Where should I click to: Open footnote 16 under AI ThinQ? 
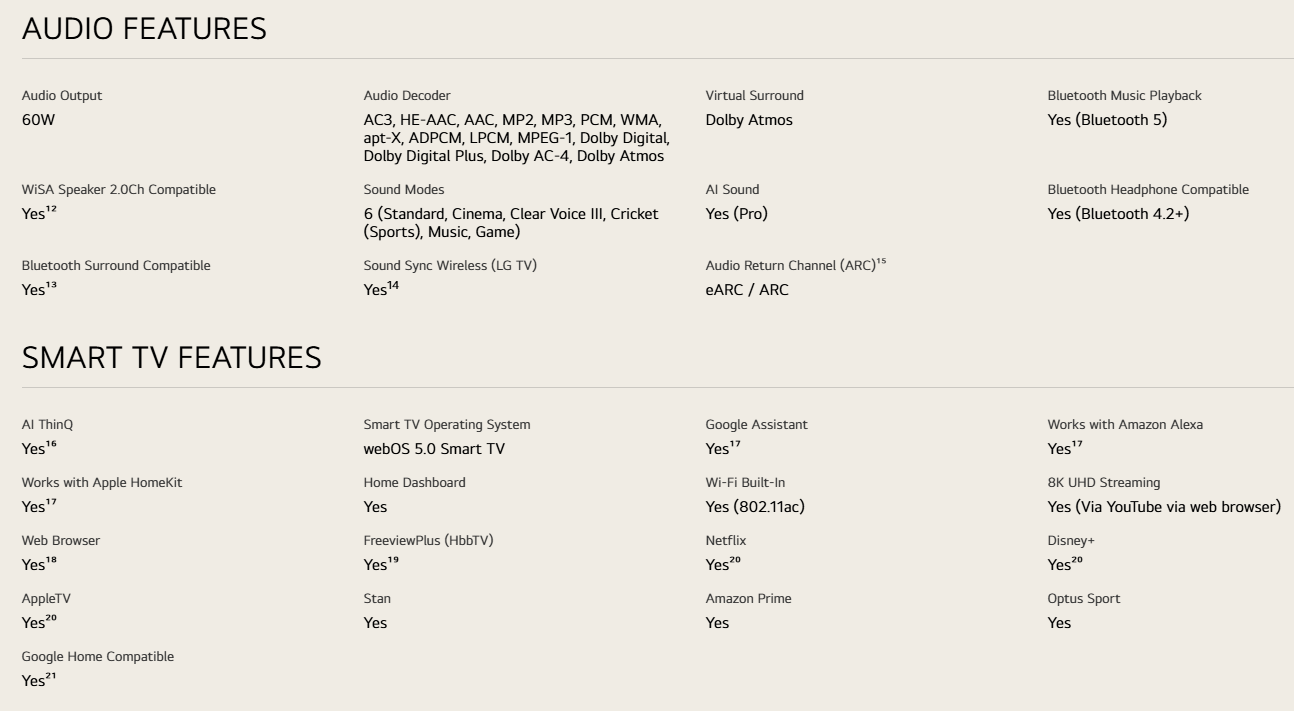pos(50,443)
